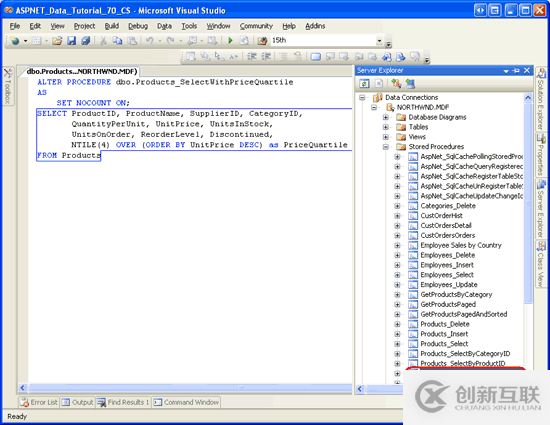The image size is (550, 425).
Task: Open the dropdown arrow beside New Web Site
Action: click(x=25, y=41)
